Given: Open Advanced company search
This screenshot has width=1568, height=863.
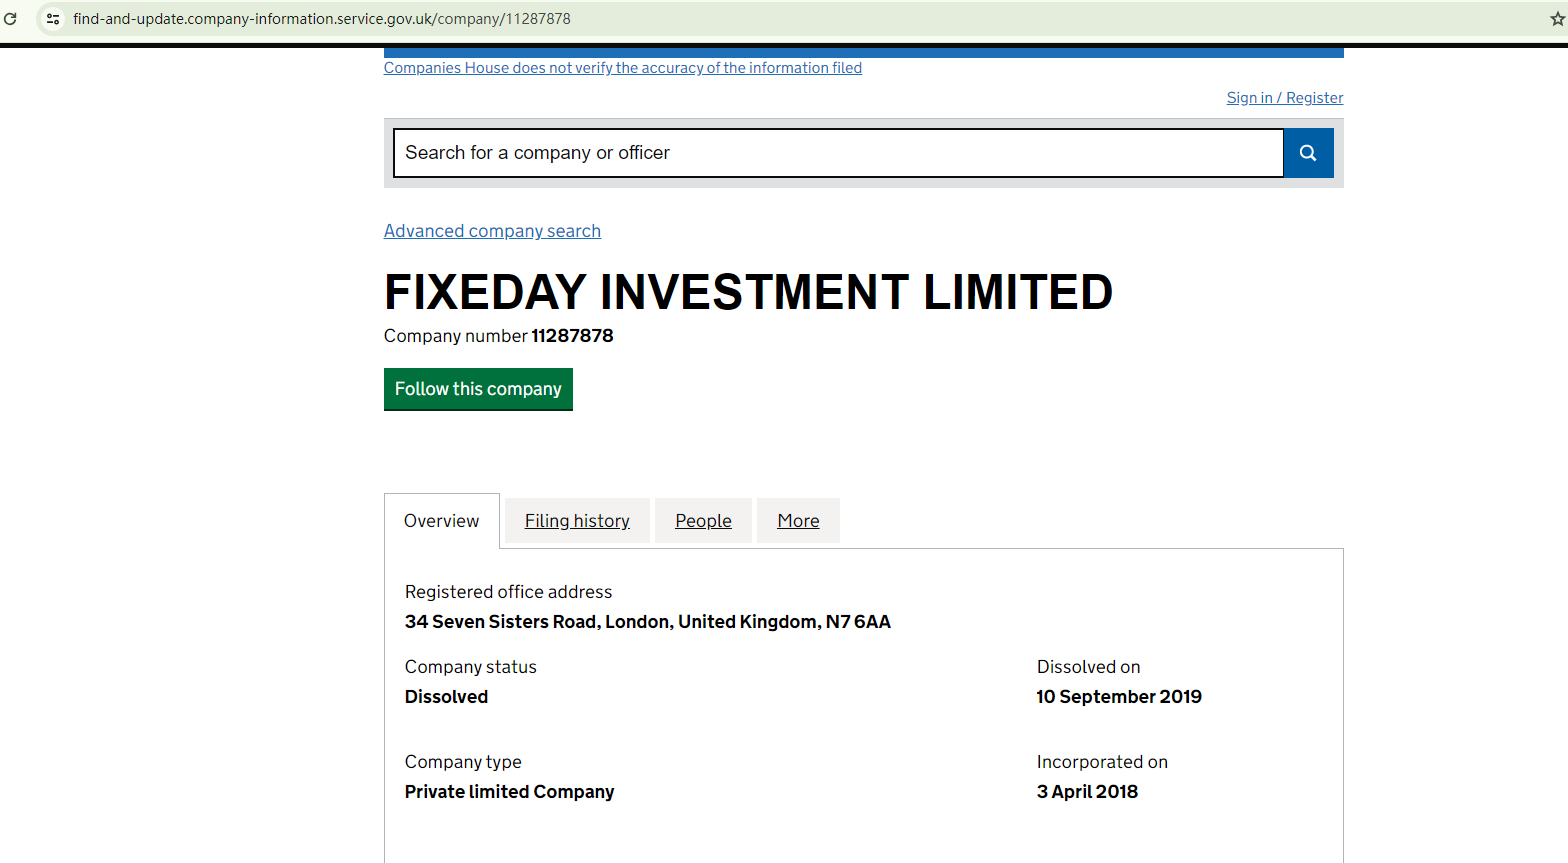Looking at the screenshot, I should [492, 231].
